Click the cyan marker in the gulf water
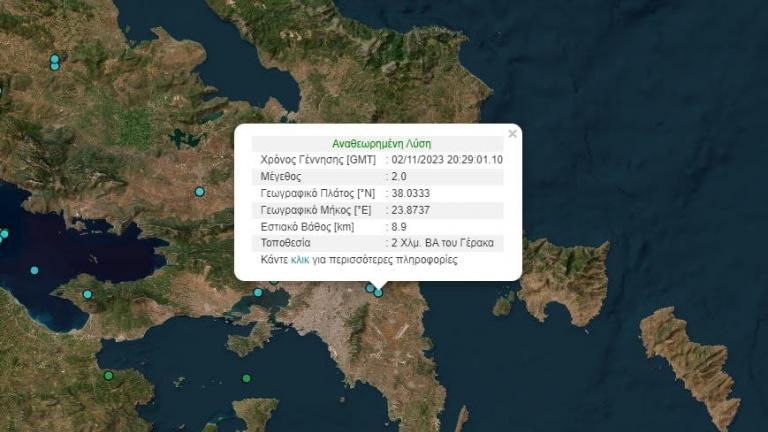 click(35, 270)
